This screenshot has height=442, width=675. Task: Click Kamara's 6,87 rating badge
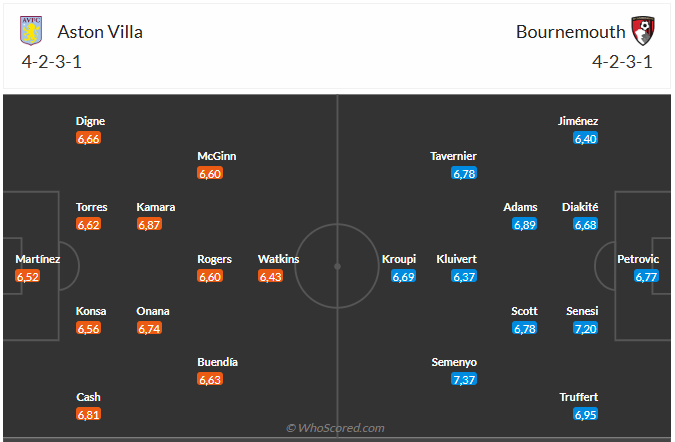[x=149, y=225]
